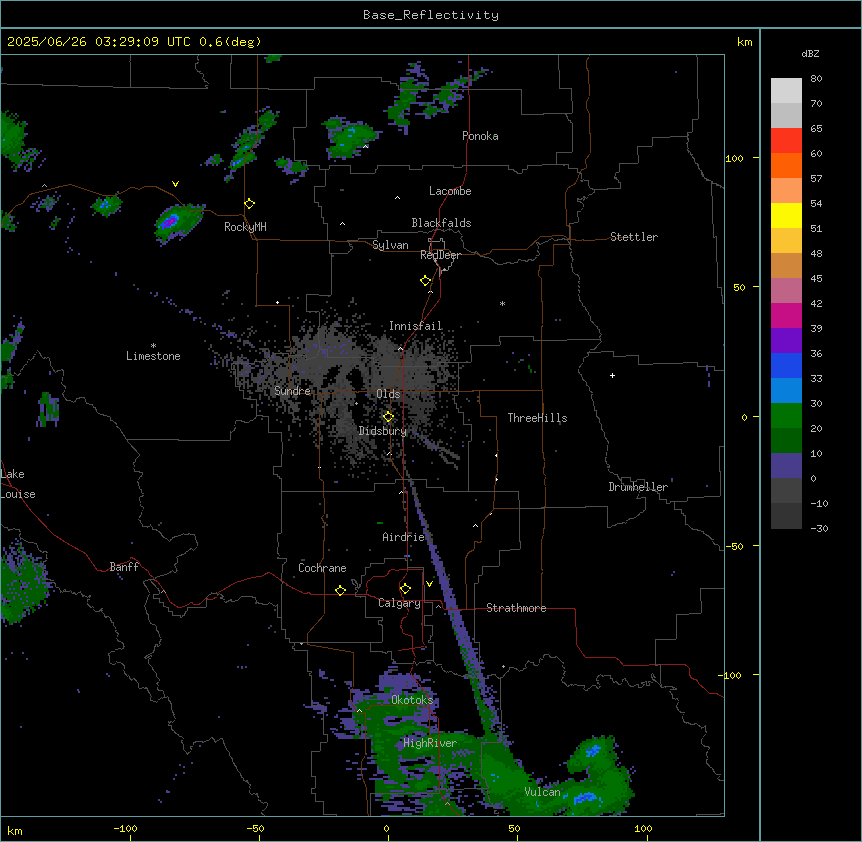The height and width of the screenshot is (842, 862).
Task: Click the Cochrane label
Action: (322, 568)
